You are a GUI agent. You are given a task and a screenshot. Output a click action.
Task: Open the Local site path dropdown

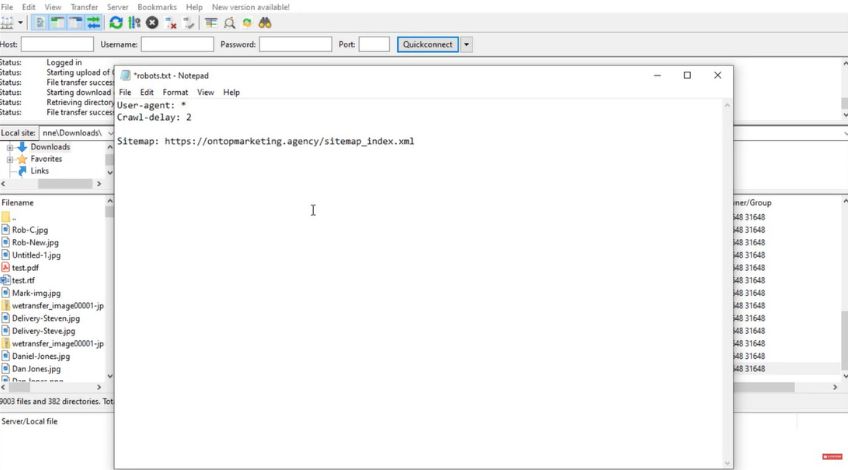[110, 133]
